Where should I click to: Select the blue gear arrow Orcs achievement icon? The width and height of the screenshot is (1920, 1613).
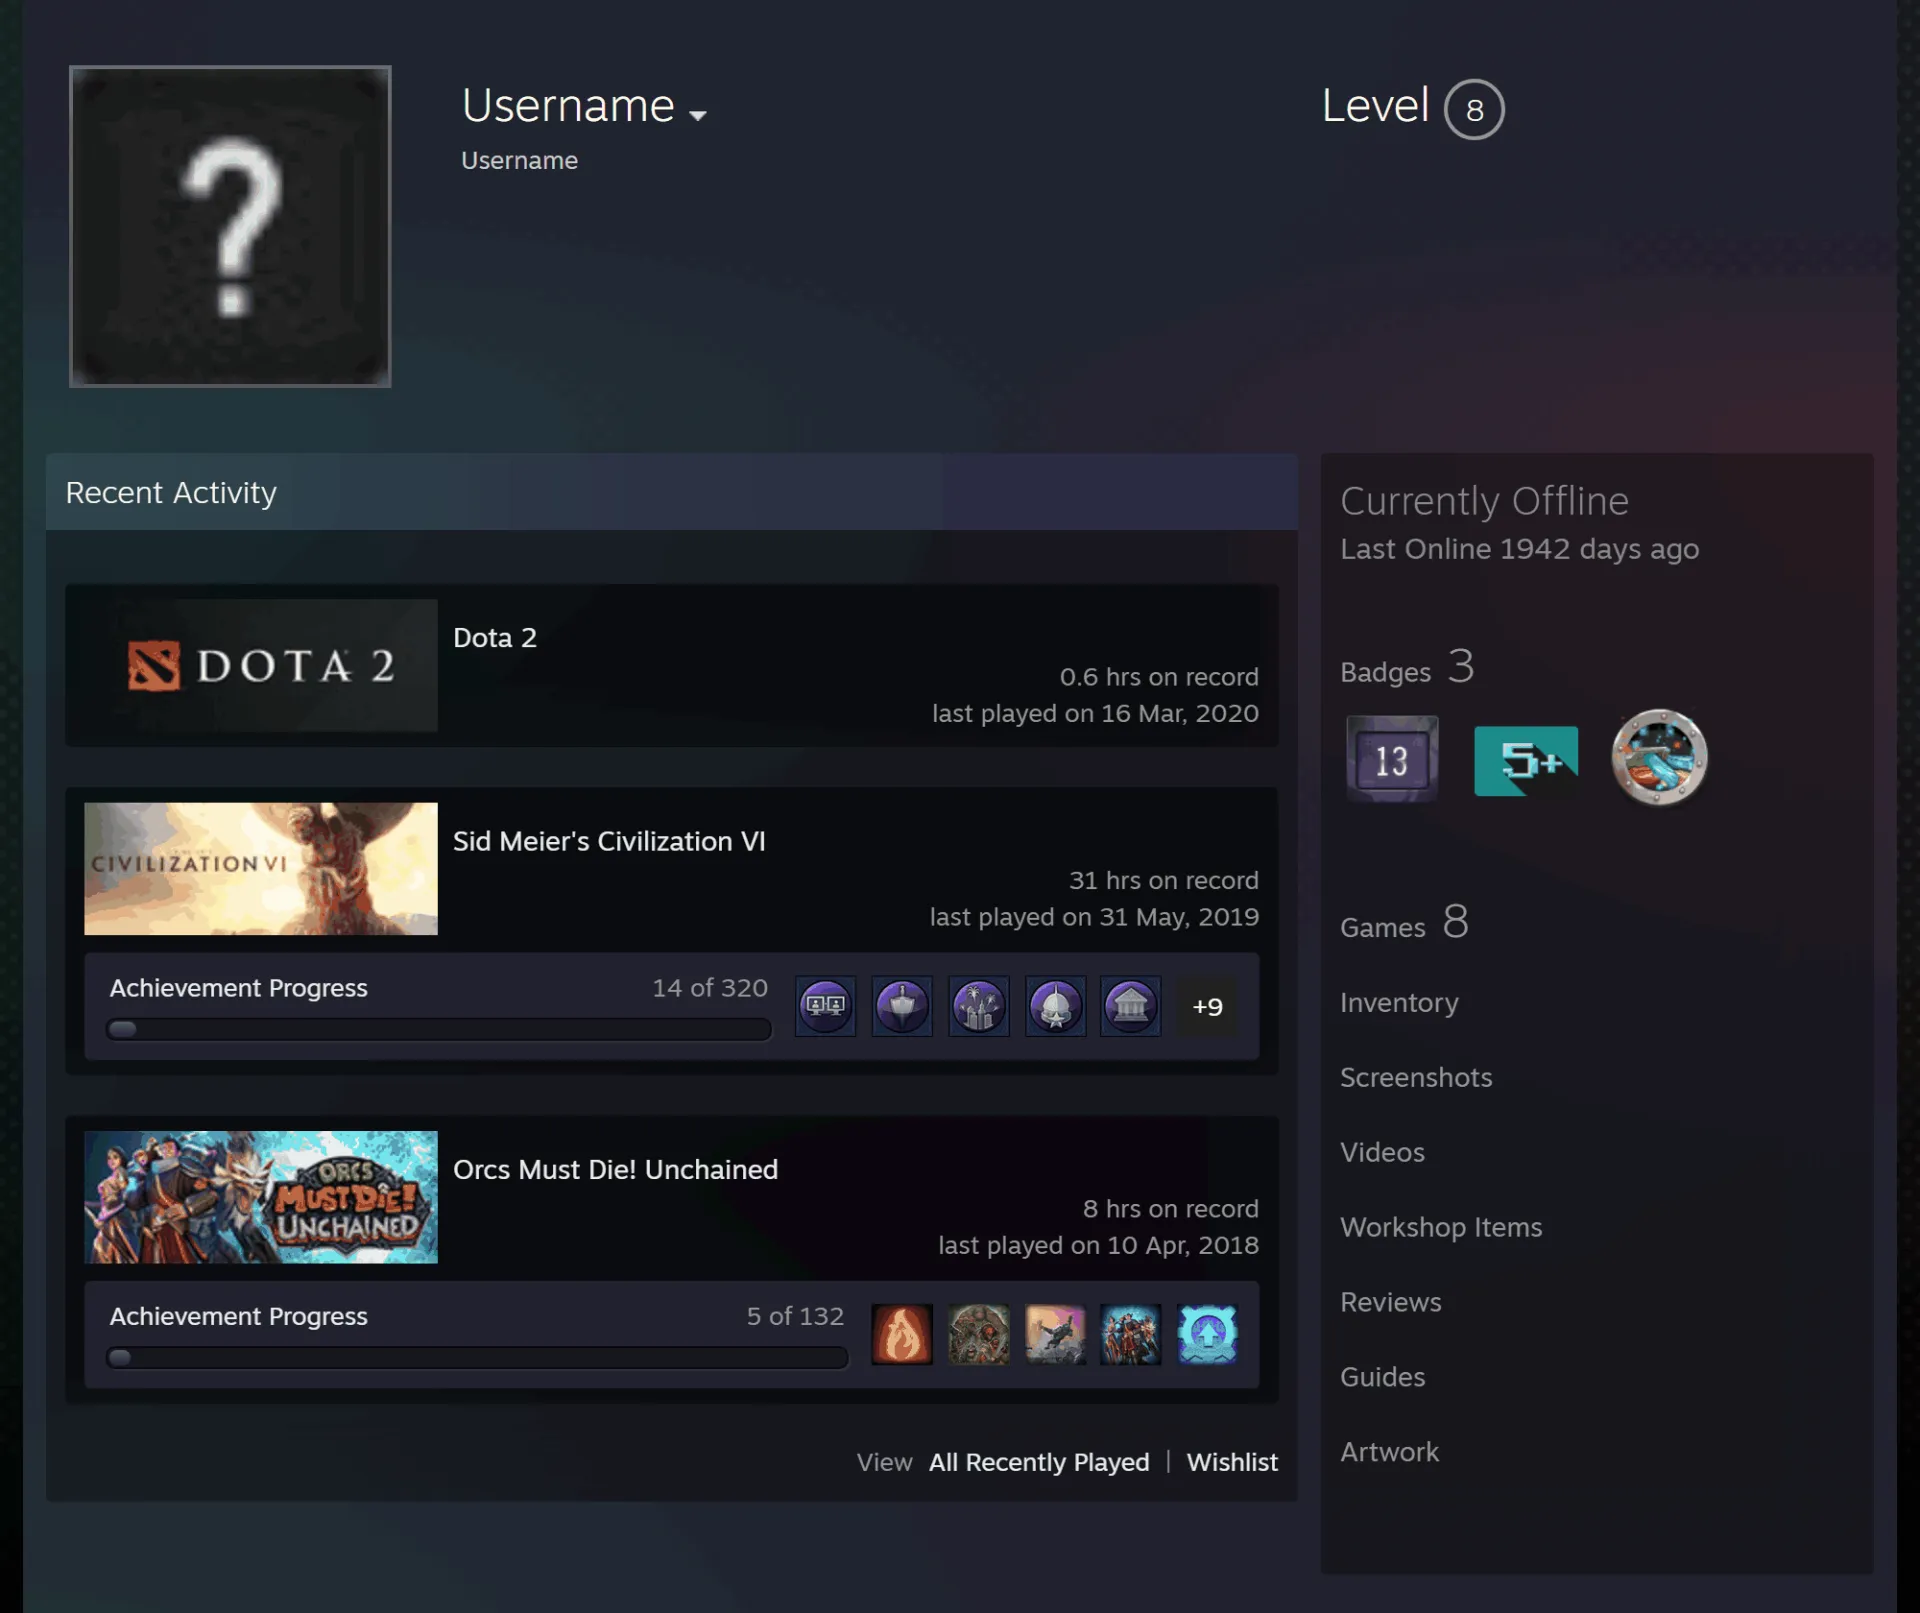coord(1208,1334)
